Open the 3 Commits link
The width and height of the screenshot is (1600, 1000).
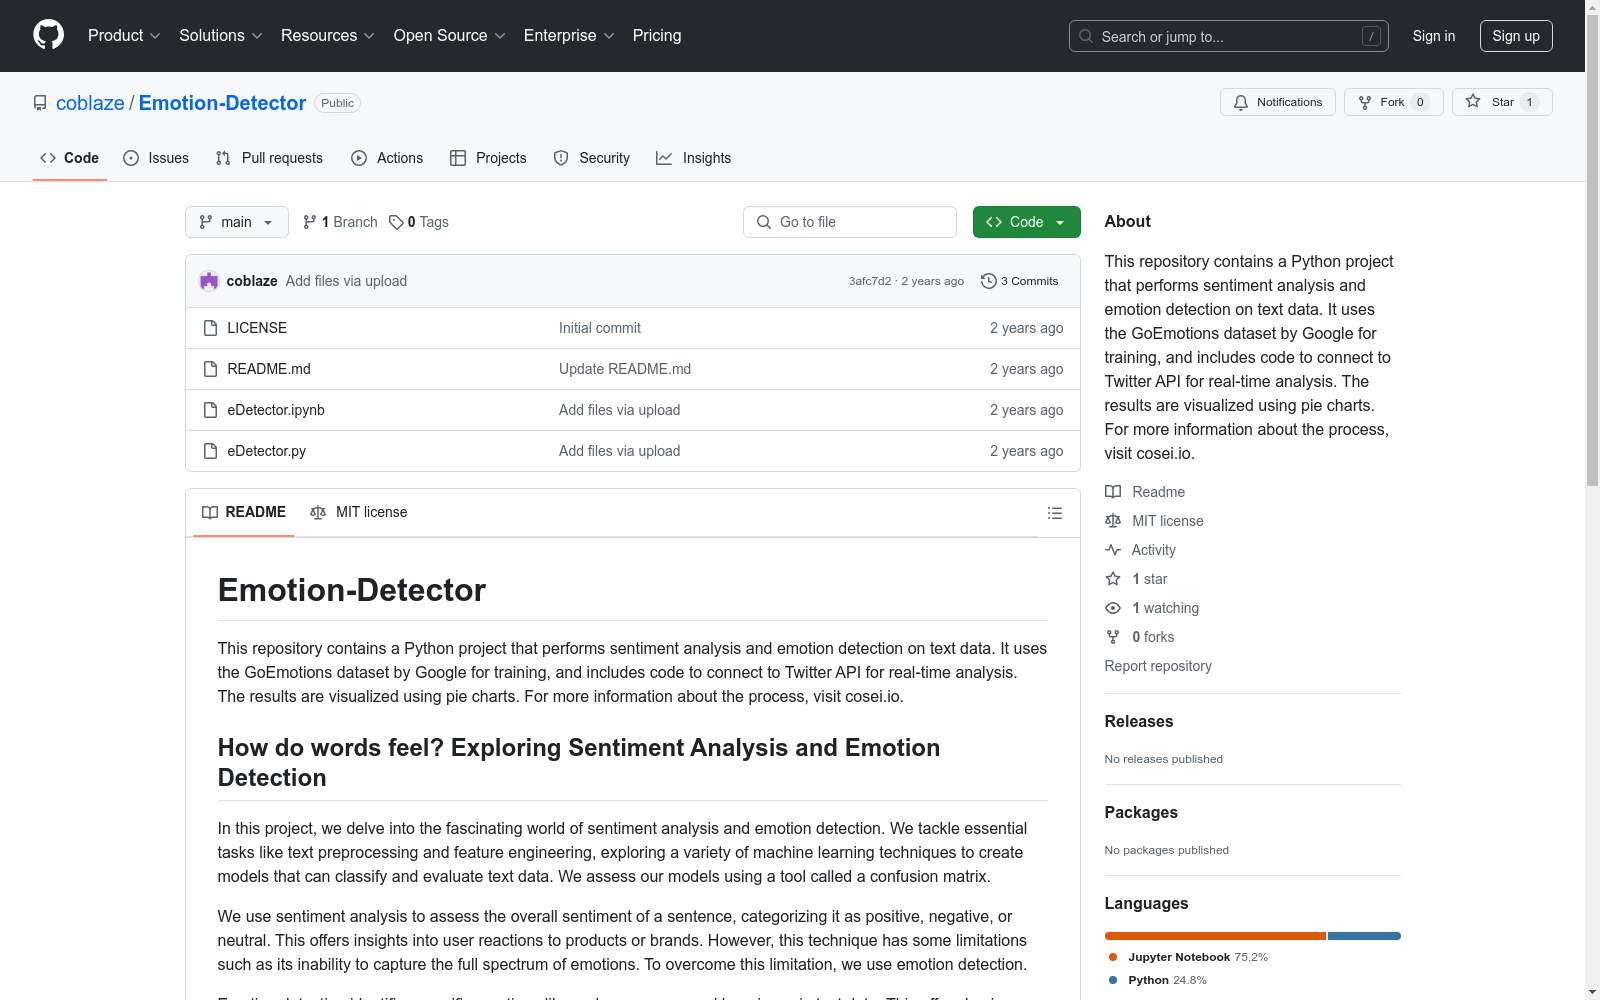click(x=1020, y=281)
